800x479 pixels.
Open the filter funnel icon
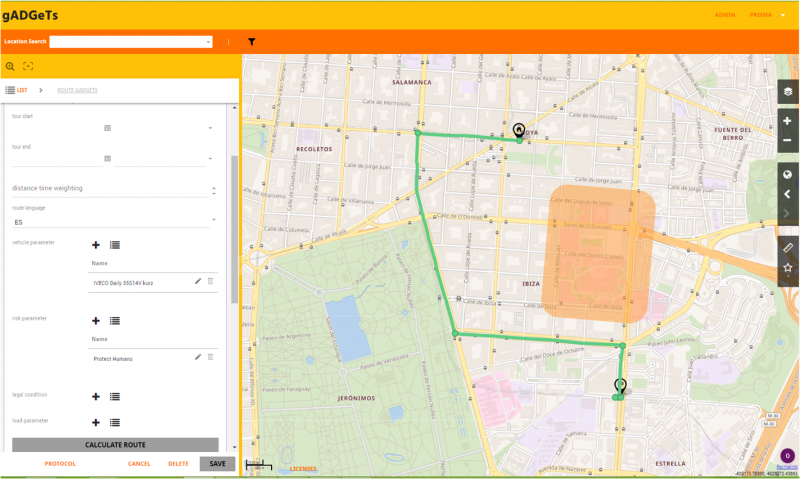click(252, 42)
